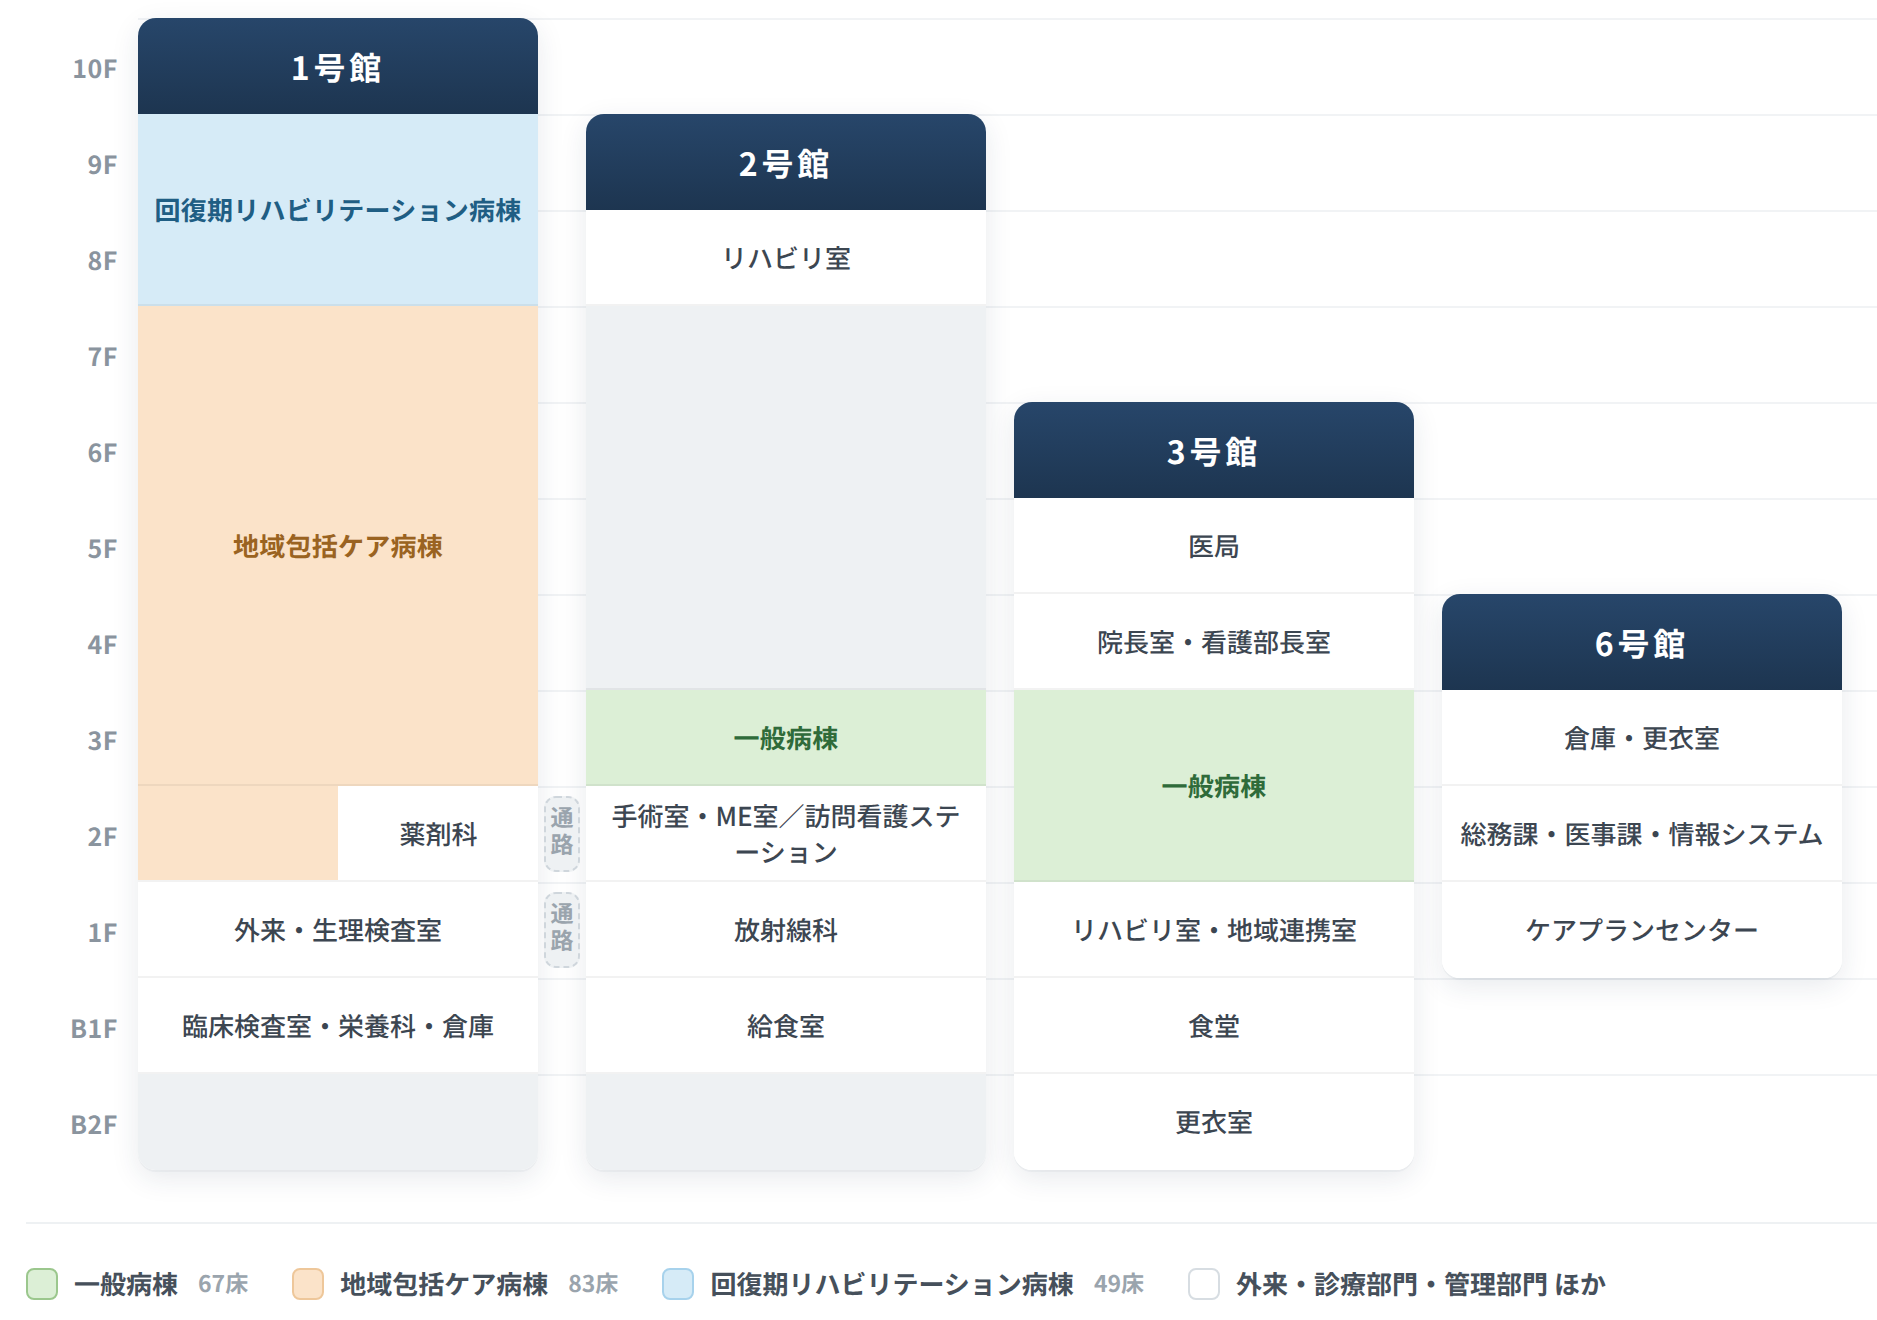1877x1320 pixels.
Task: Click 回復期リハビリテーション病棟 legend label text
Action: click(892, 1284)
